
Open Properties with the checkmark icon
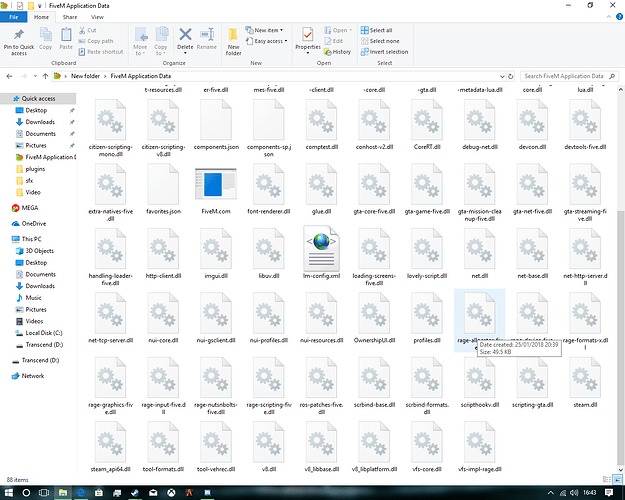[x=308, y=35]
